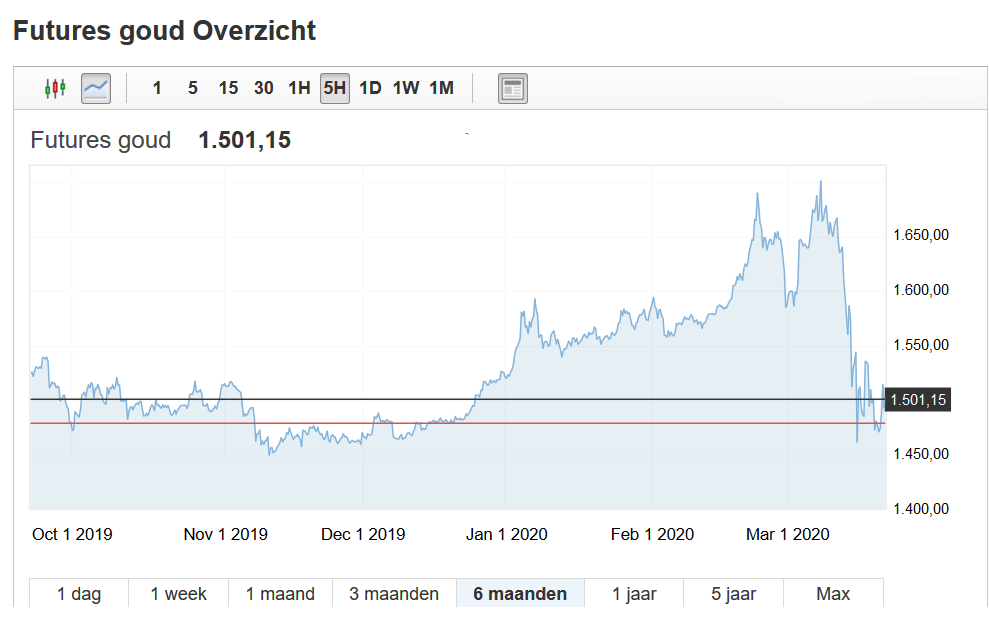Toggle the 5H interval button

pyautogui.click(x=333, y=88)
